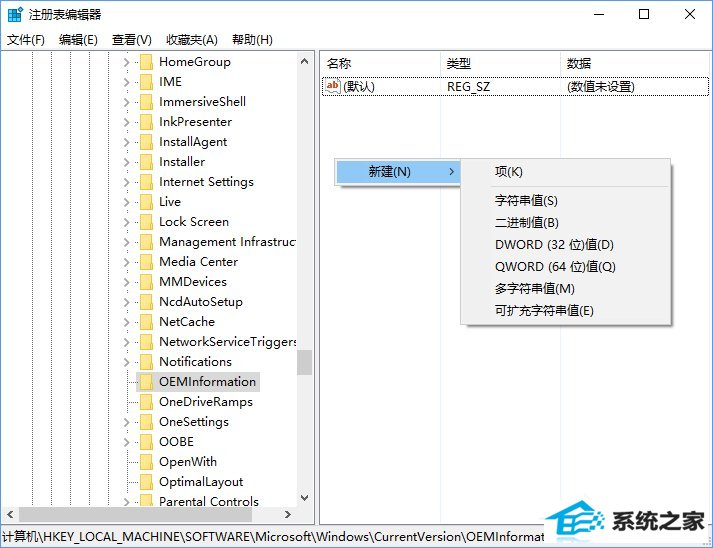Click the Registry Editor app icon in title bar
The image size is (713, 548).
click(x=15, y=14)
